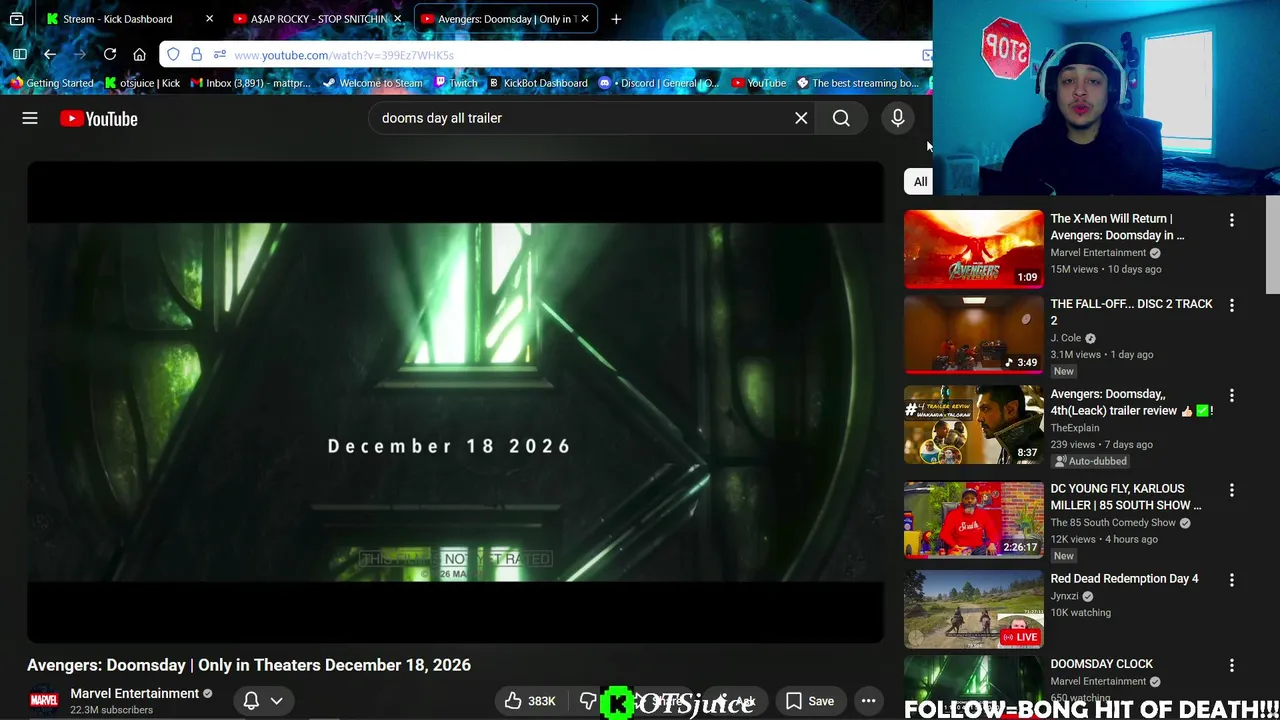The image size is (1280, 720).
Task: Open Marvel Entertainment channel name link
Action: click(x=134, y=693)
